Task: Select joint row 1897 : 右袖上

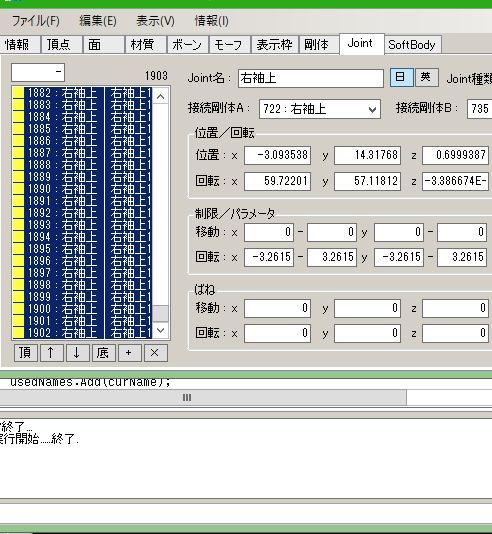Action: coord(82,273)
